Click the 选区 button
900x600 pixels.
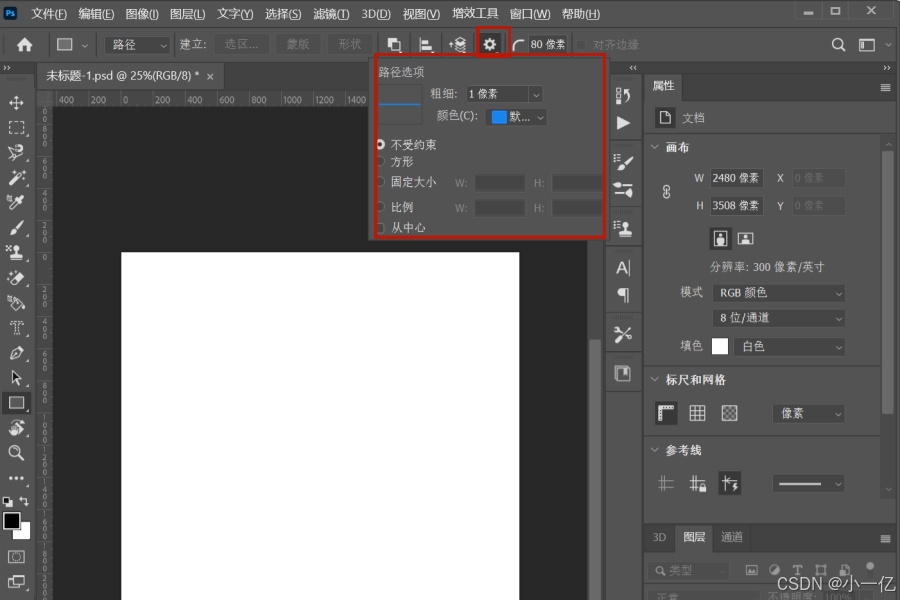241,45
